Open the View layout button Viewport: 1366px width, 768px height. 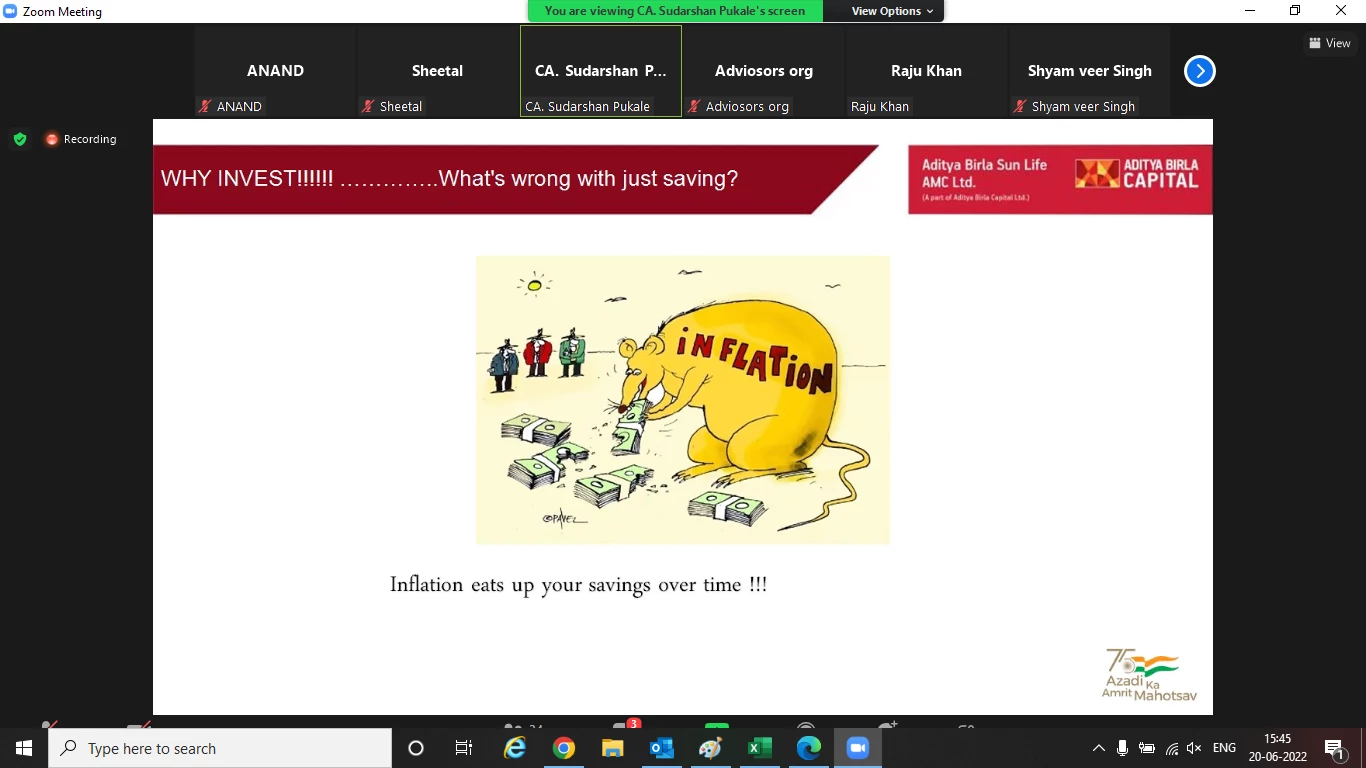[1330, 43]
